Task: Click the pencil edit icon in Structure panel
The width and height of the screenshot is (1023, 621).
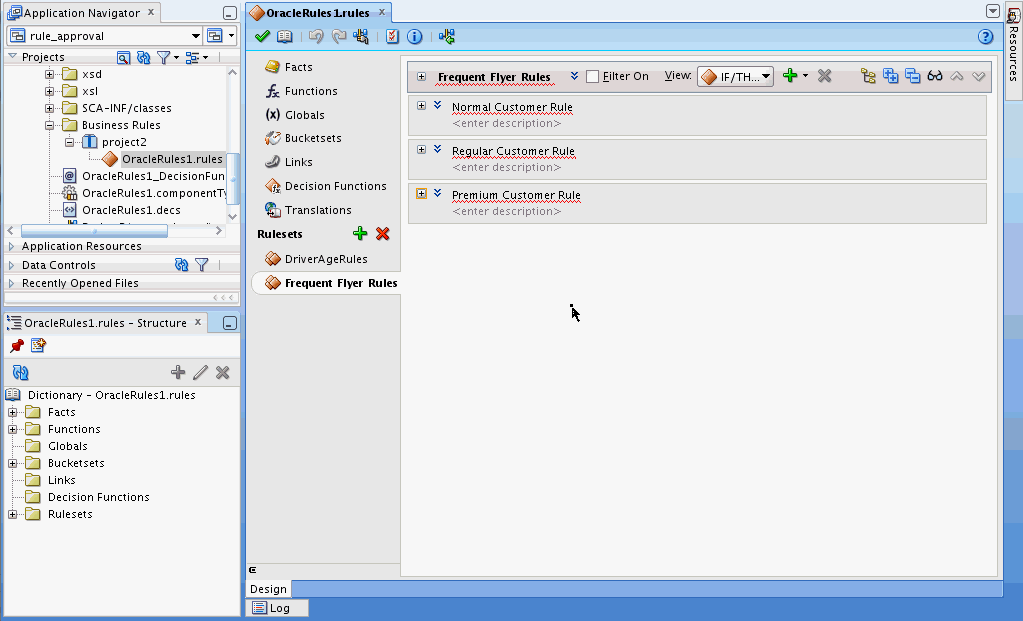Action: [200, 372]
